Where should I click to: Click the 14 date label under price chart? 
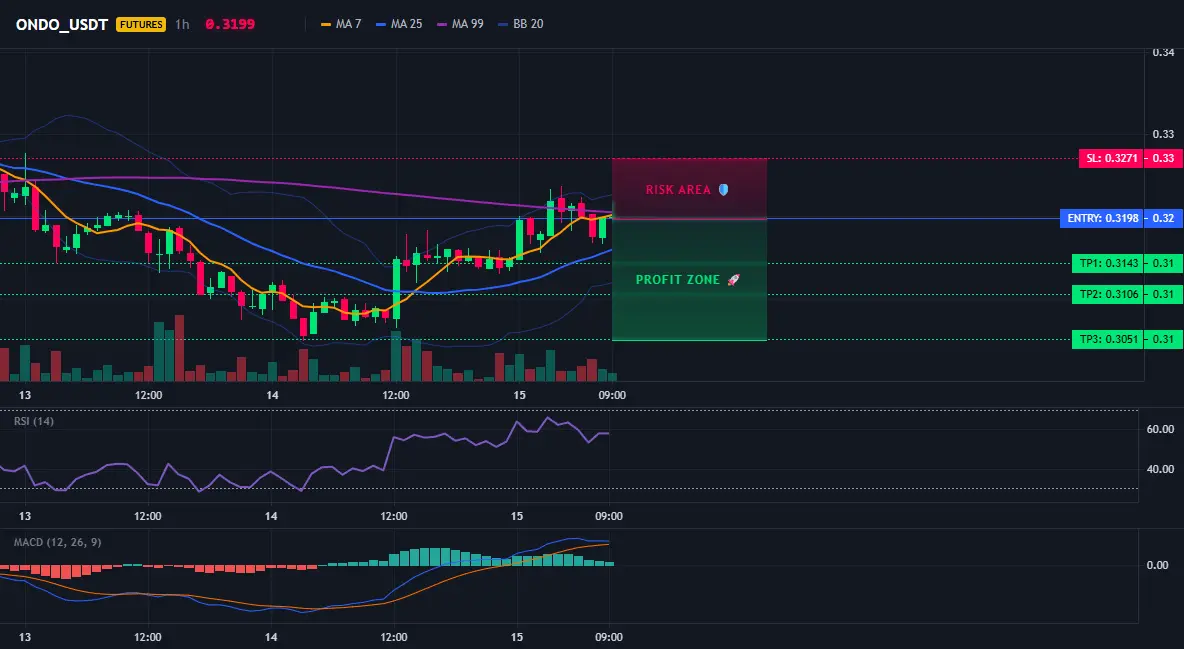(273, 395)
